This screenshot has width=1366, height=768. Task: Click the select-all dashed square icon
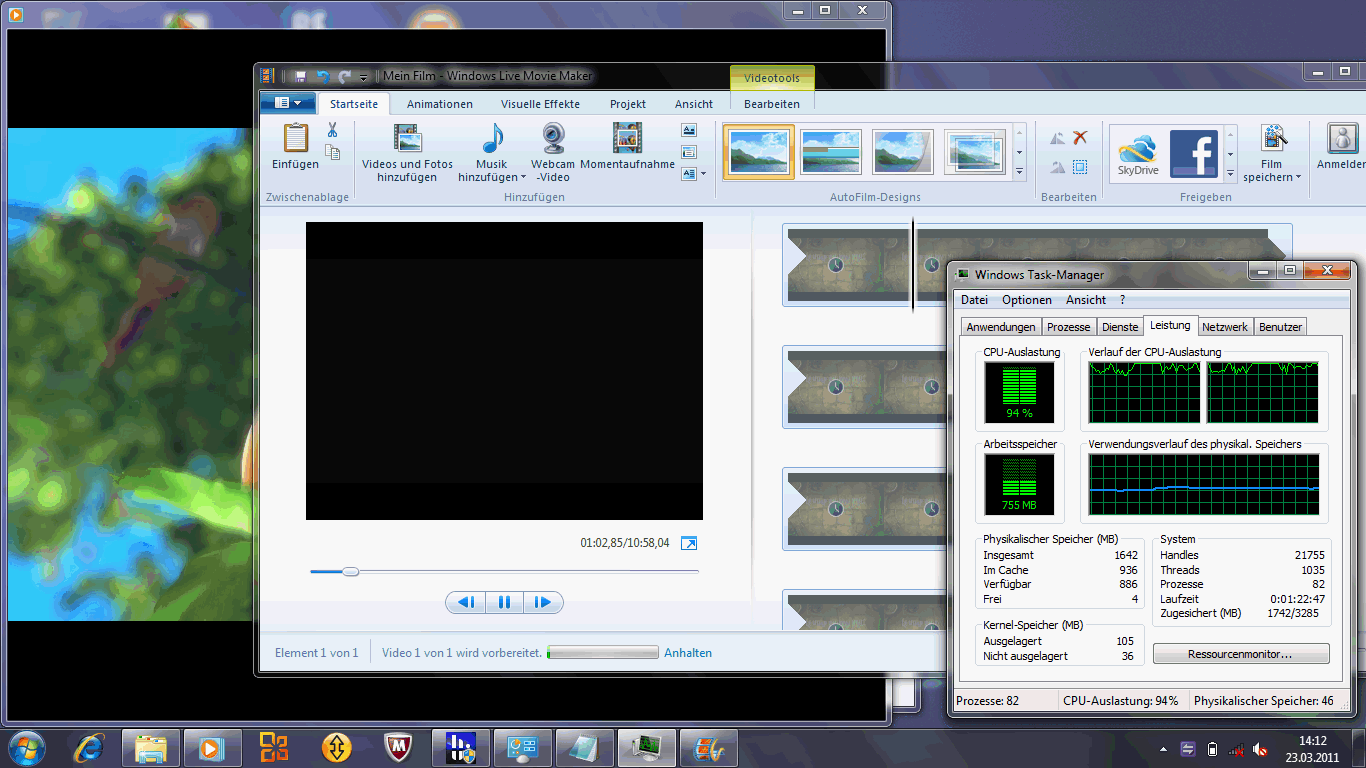pyautogui.click(x=1080, y=167)
